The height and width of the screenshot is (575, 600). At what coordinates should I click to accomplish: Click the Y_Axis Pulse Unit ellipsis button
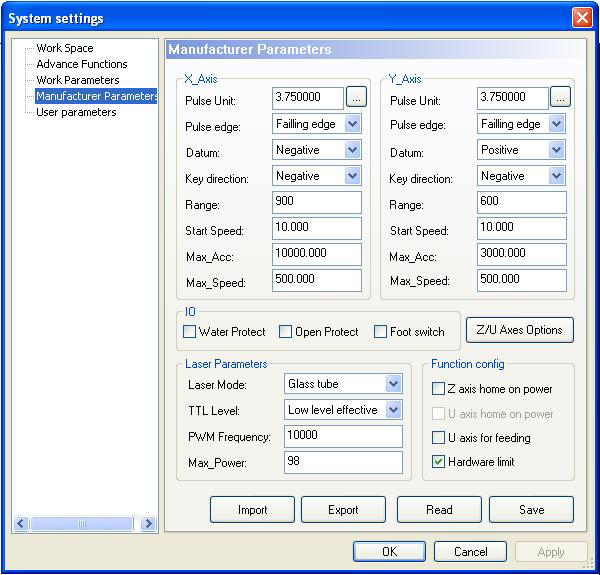pyautogui.click(x=560, y=98)
